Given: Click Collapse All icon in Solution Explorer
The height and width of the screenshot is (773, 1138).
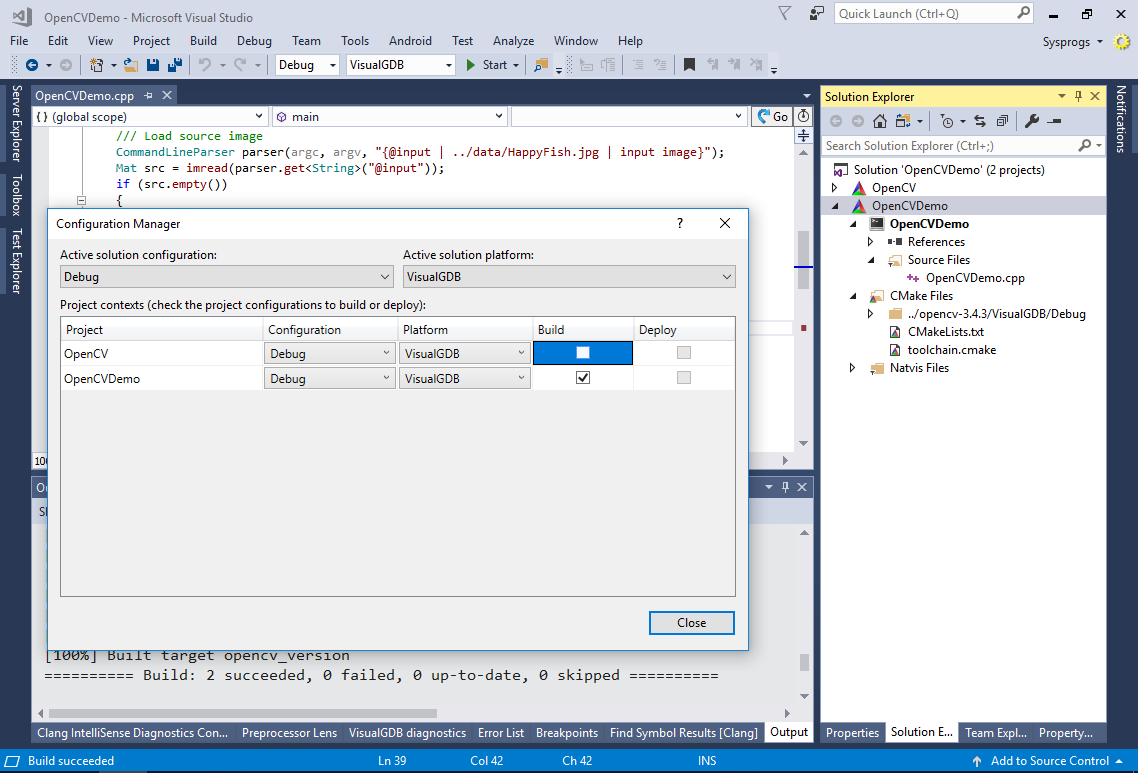Looking at the screenshot, I should click(1001, 121).
